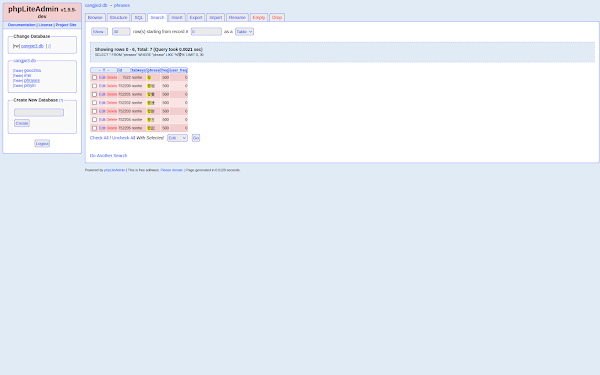Click the Check All link

[99, 138]
